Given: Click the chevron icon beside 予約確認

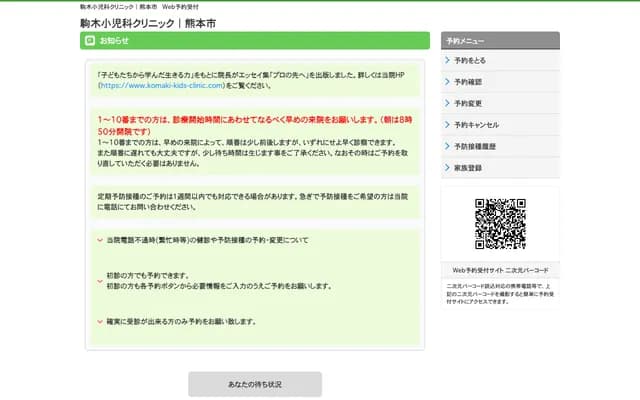Looking at the screenshot, I should click(447, 82).
